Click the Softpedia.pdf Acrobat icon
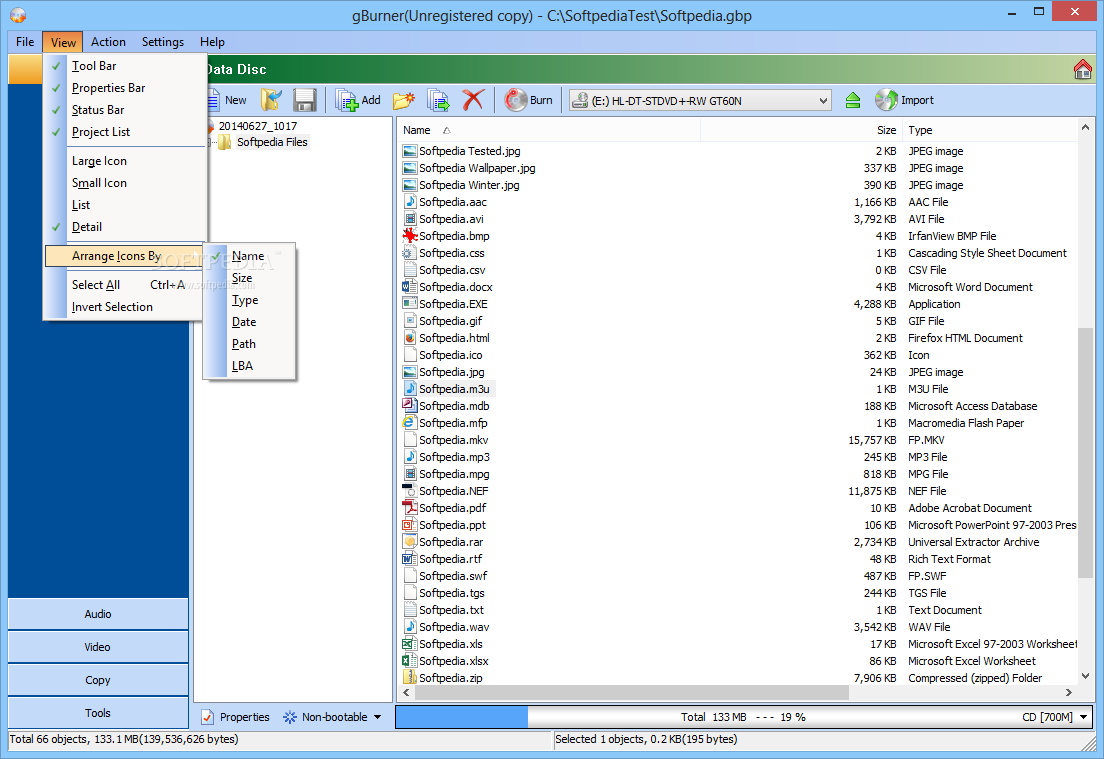 pos(410,508)
